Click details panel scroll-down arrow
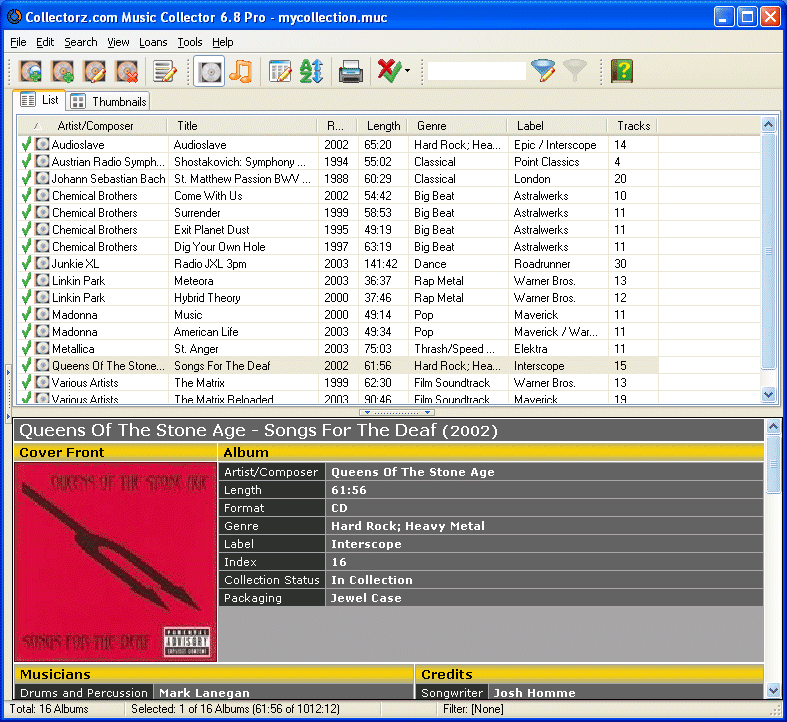Image resolution: width=787 pixels, height=722 pixels. click(773, 691)
